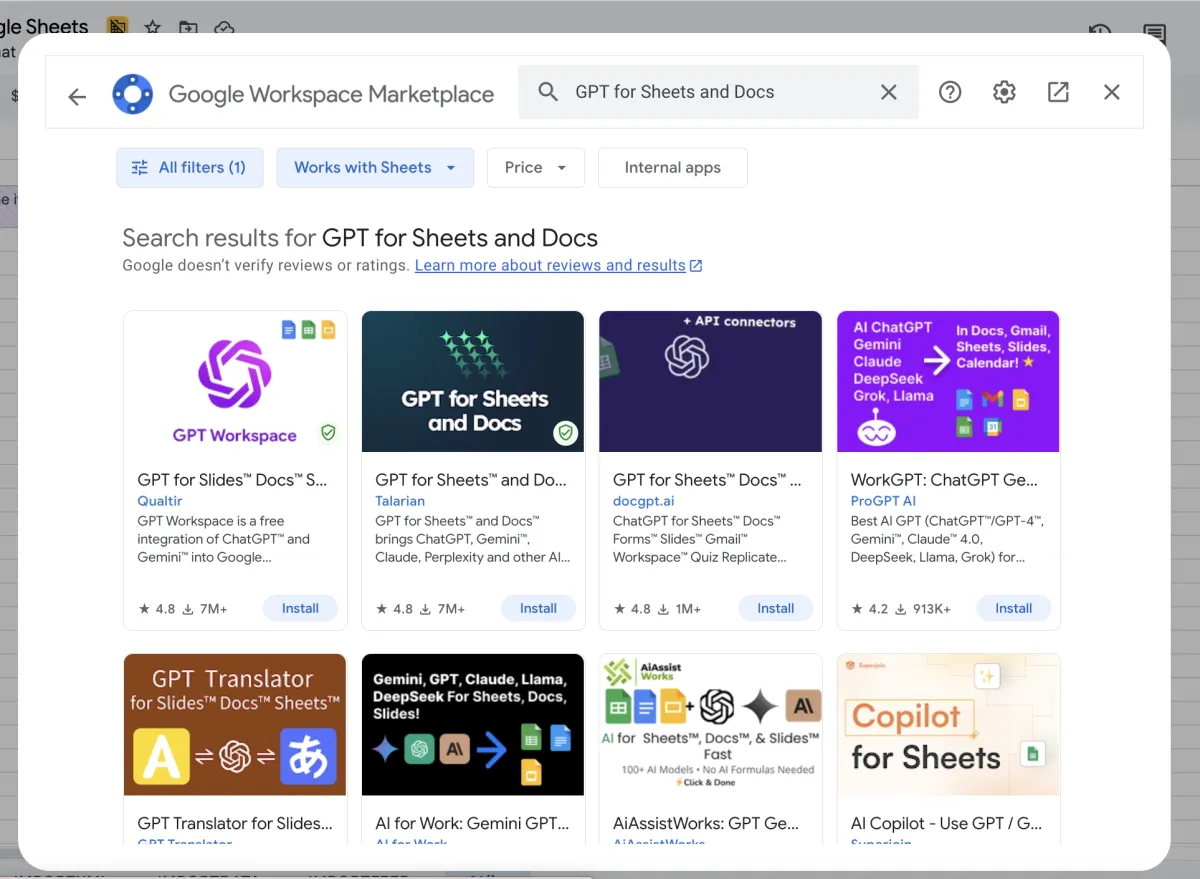The image size is (1200, 879).
Task: Go back using the Marketplace back arrow
Action: (x=77, y=96)
